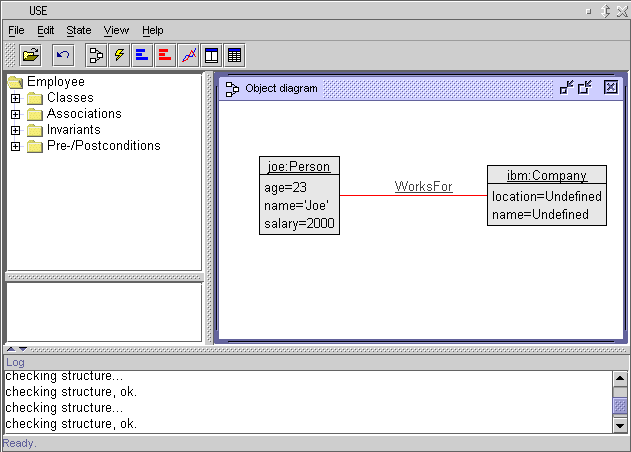Image resolution: width=631 pixels, height=452 pixels.
Task: Click the log scrollbar down arrow
Action: (x=619, y=425)
